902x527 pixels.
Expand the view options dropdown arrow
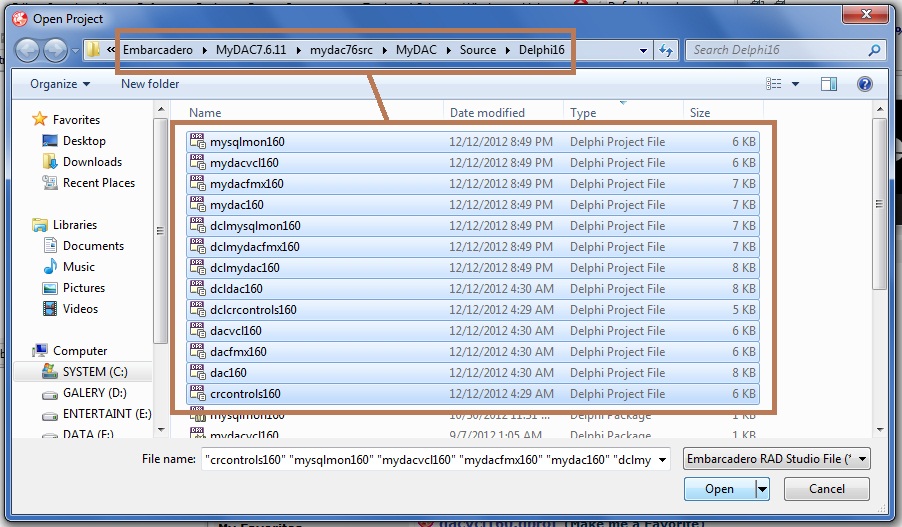[x=795, y=84]
